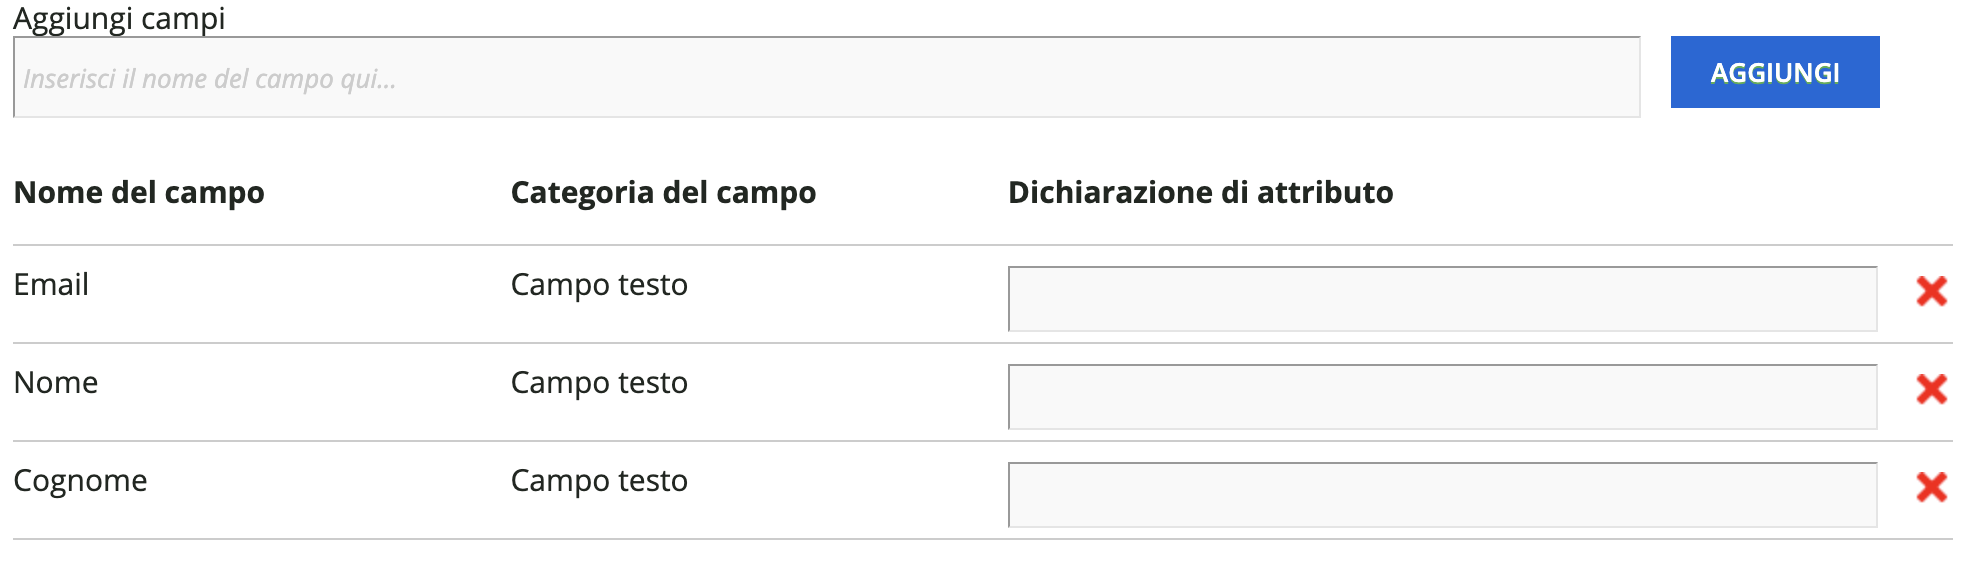
Task: Click the red X beside Cognome
Action: (x=1931, y=487)
